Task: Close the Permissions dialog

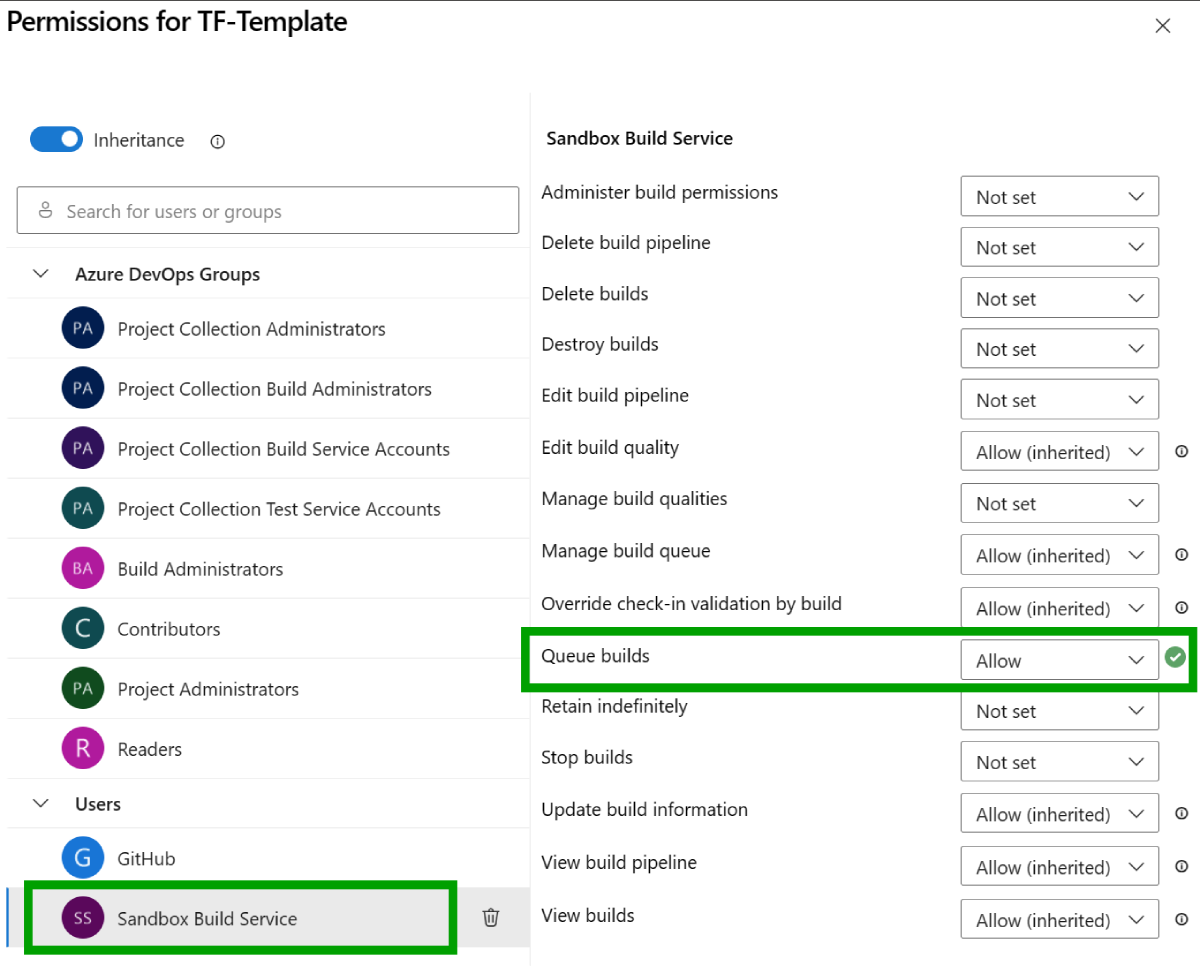Action: click(x=1162, y=26)
